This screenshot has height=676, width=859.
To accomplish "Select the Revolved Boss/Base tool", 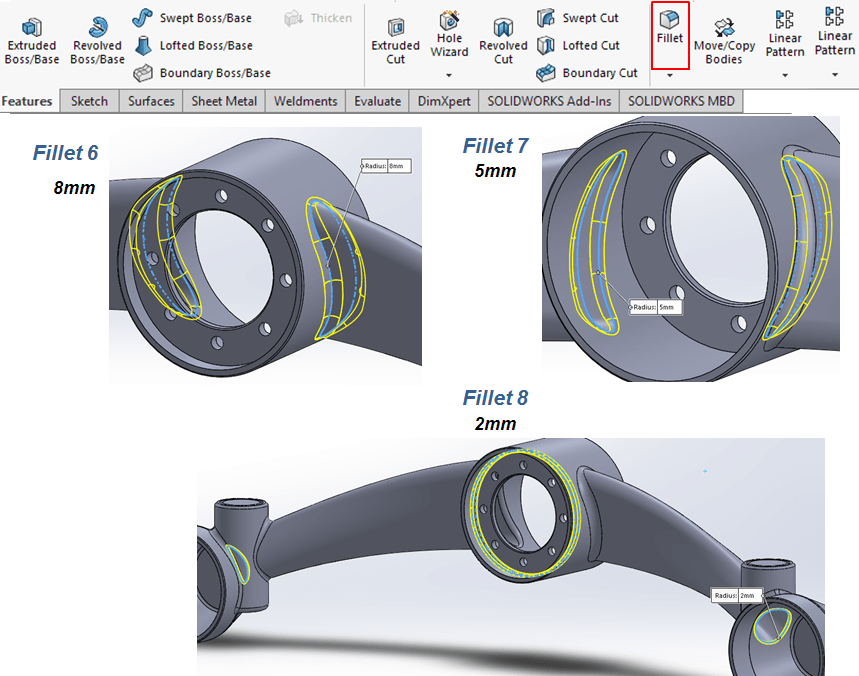I will coord(97,40).
